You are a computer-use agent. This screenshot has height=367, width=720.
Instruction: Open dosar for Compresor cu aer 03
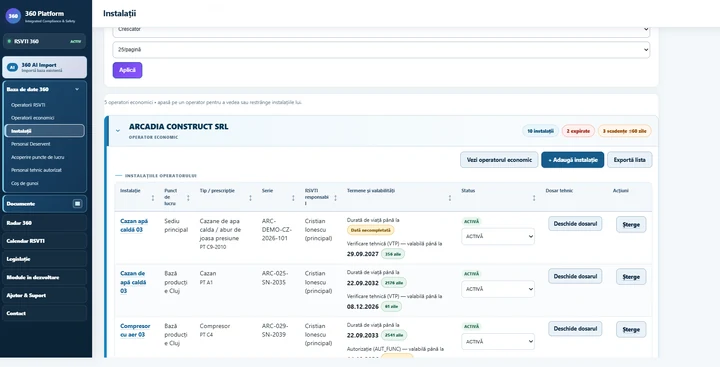pos(575,328)
